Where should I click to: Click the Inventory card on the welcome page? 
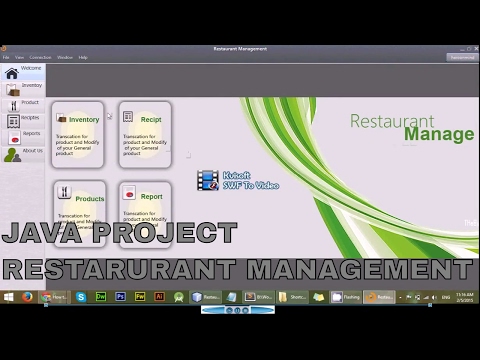(x=78, y=135)
